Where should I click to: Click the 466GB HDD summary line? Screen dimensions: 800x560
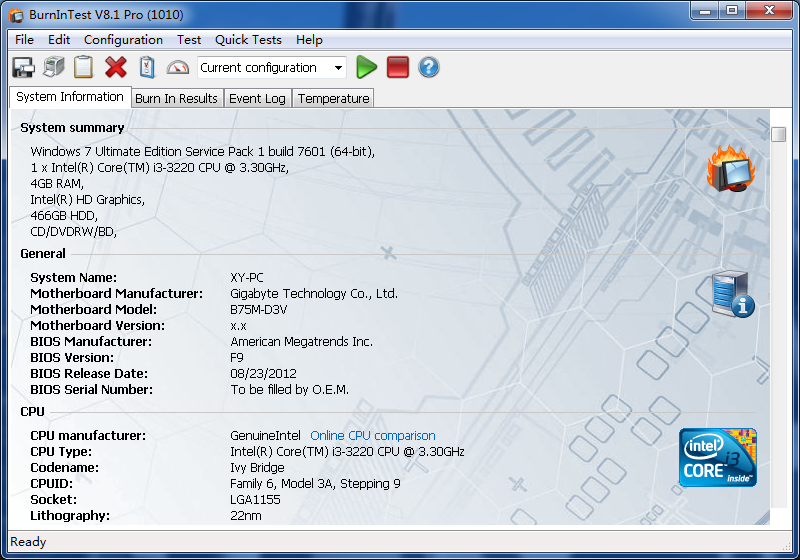[x=64, y=216]
